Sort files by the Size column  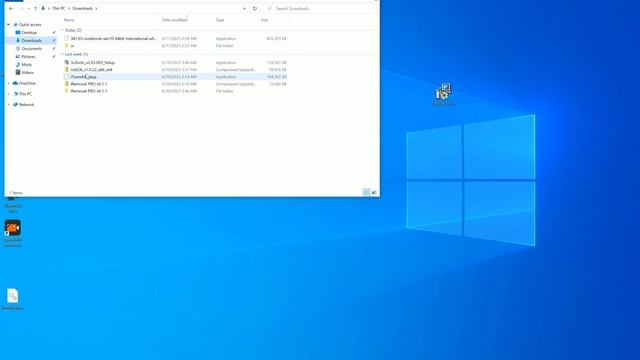pyautogui.click(x=264, y=20)
